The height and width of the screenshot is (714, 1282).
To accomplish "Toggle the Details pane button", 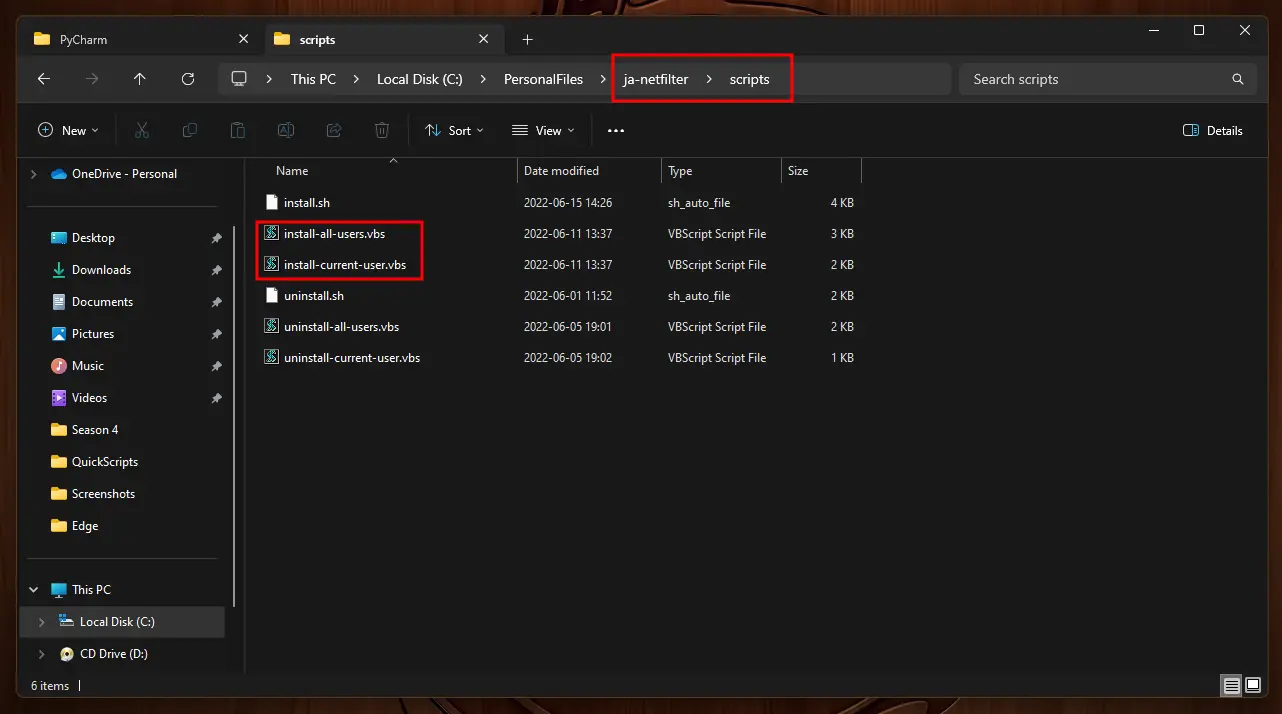I will tap(1211, 130).
